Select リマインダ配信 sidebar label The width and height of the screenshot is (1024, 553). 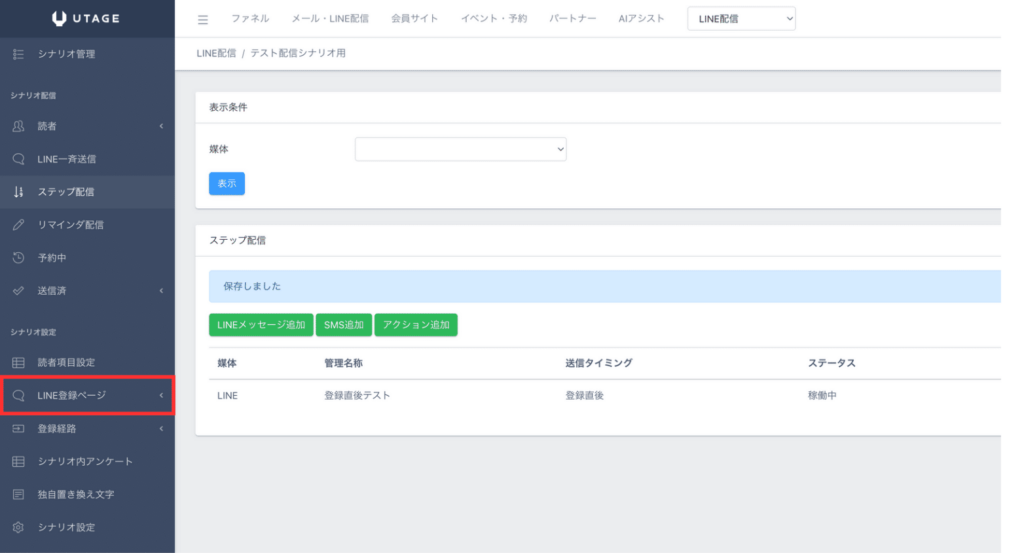coord(71,225)
